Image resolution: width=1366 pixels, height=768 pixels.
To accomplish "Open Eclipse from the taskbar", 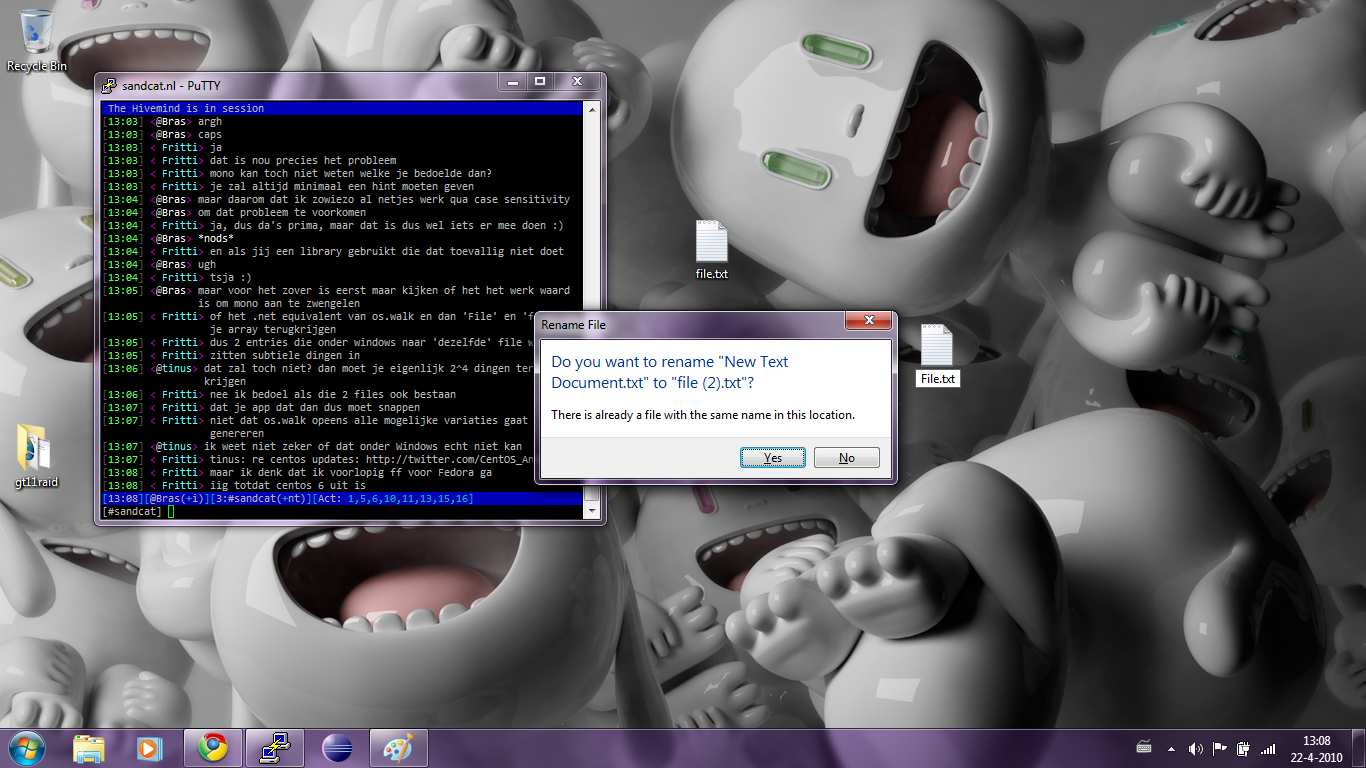I will [x=337, y=748].
